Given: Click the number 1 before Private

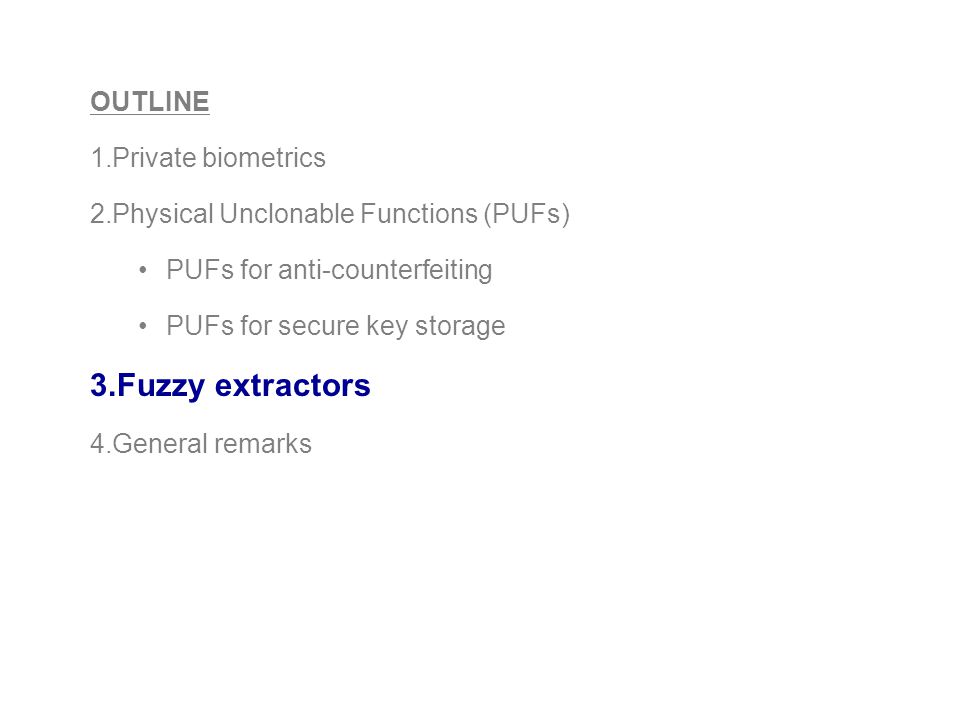Looking at the screenshot, I should click(98, 158).
